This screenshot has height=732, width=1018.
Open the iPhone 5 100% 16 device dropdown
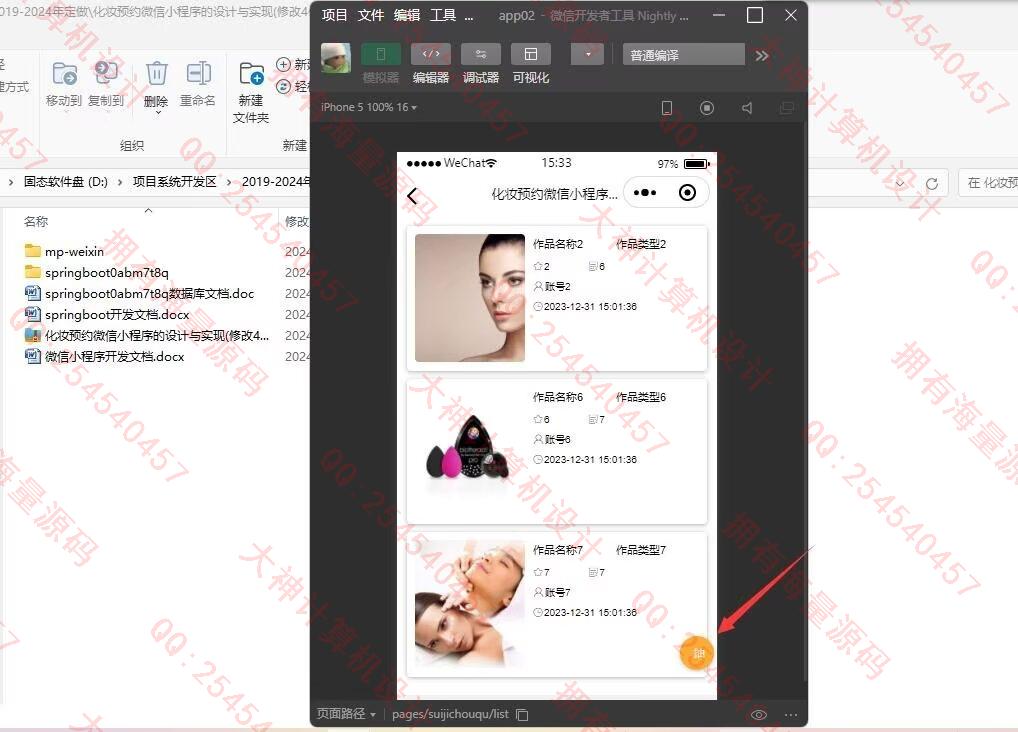369,107
